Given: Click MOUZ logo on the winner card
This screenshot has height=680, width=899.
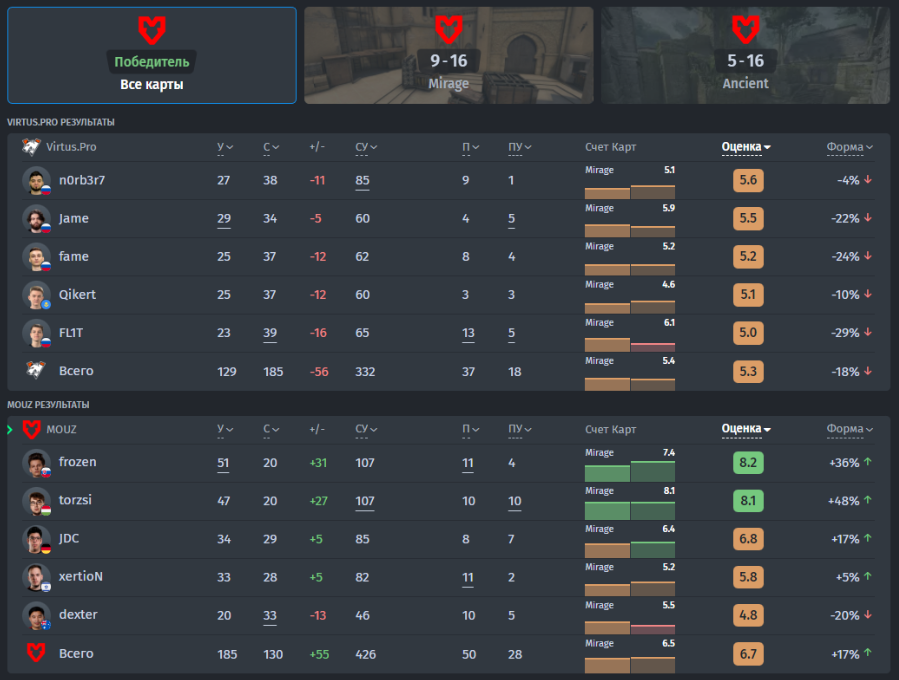Looking at the screenshot, I should point(152,30).
